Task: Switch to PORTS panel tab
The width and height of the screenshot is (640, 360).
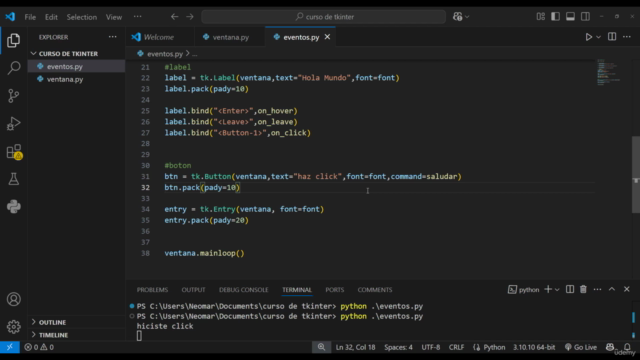Action: pyautogui.click(x=335, y=290)
